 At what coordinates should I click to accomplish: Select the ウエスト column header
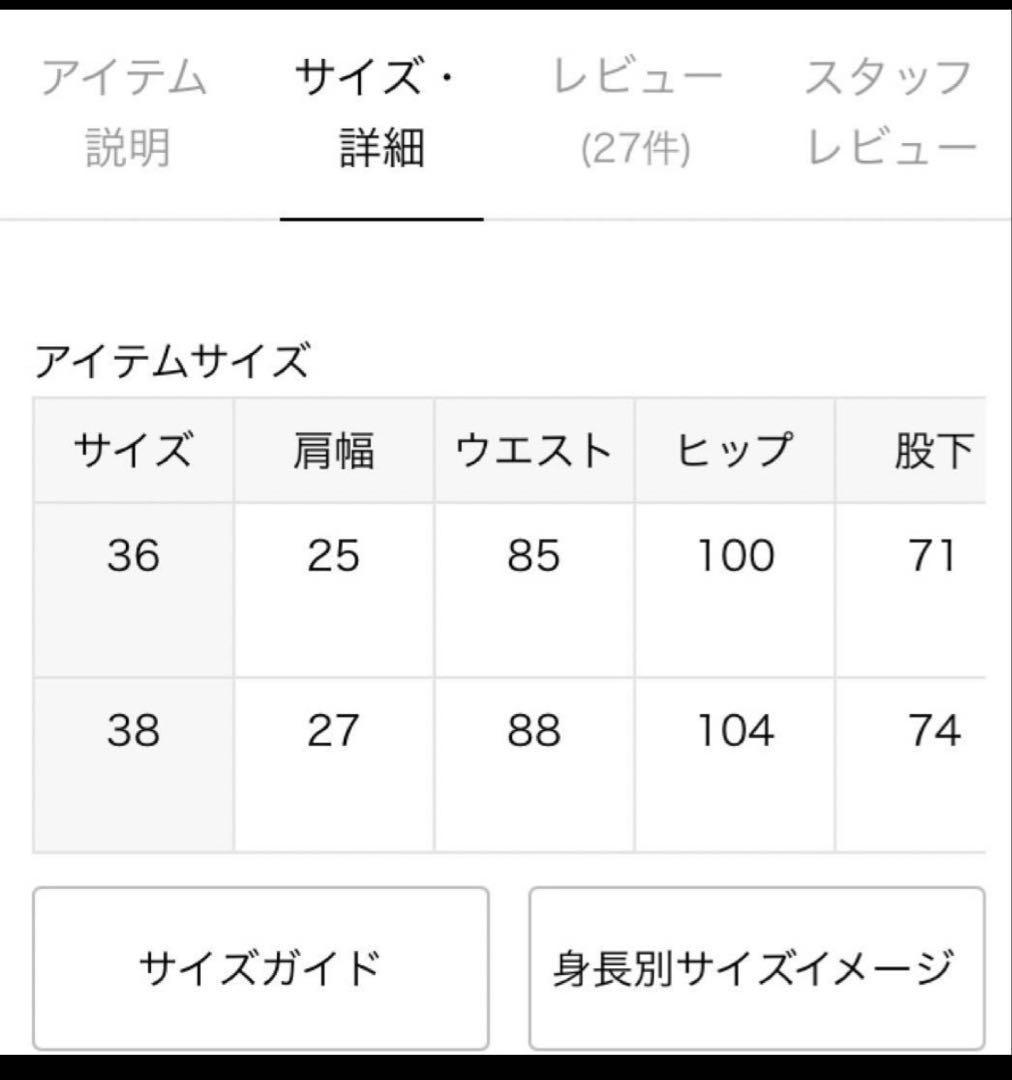tap(534, 450)
